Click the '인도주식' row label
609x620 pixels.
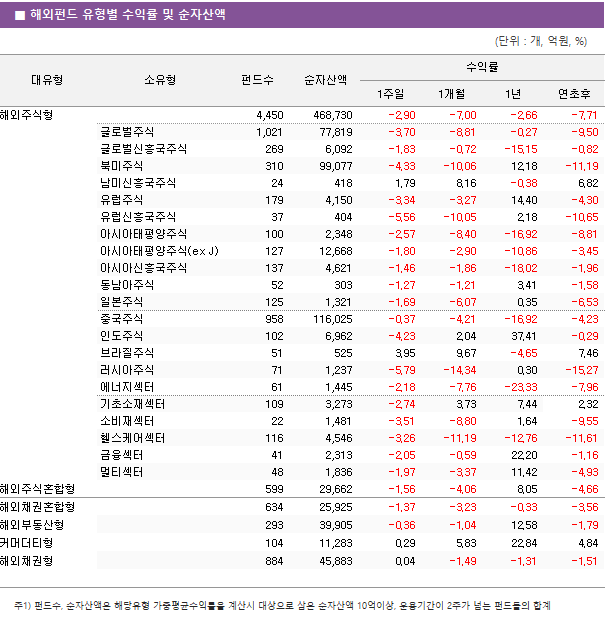tap(121, 336)
